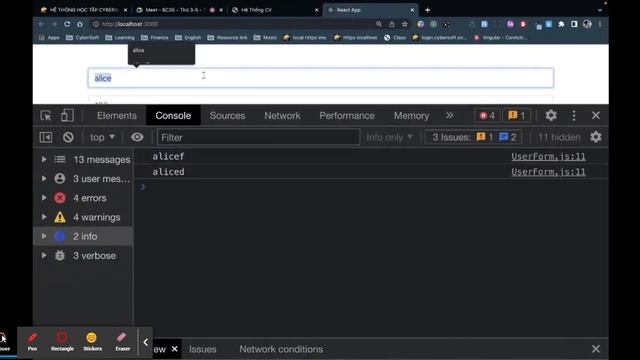Open the Chrome three-dot menu

pos(600,24)
